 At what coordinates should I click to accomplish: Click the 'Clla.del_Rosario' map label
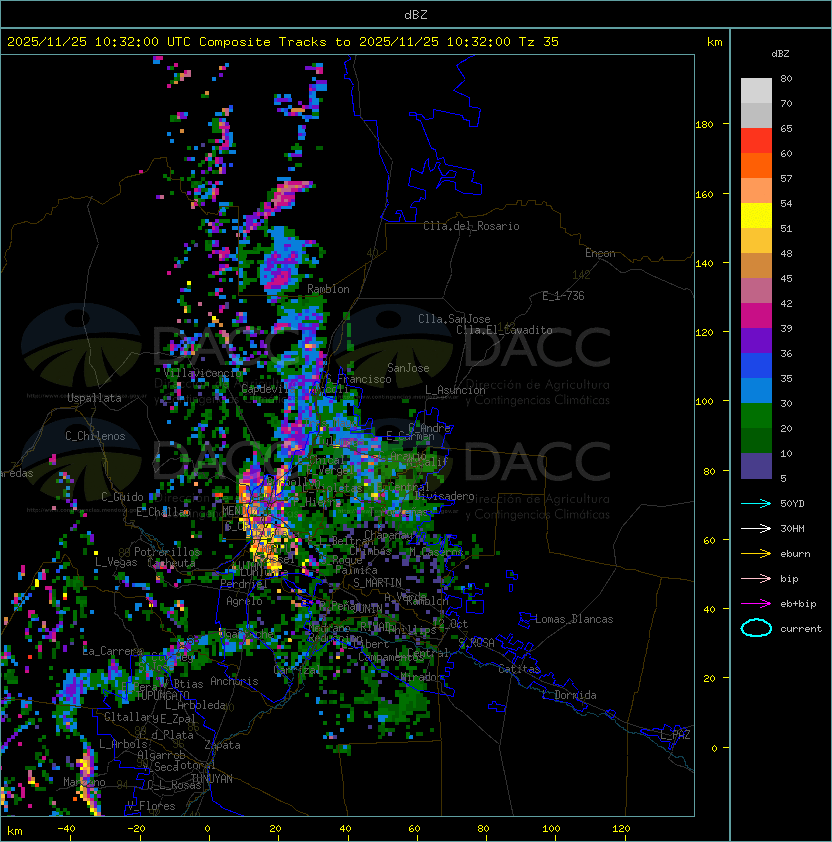tap(471, 226)
